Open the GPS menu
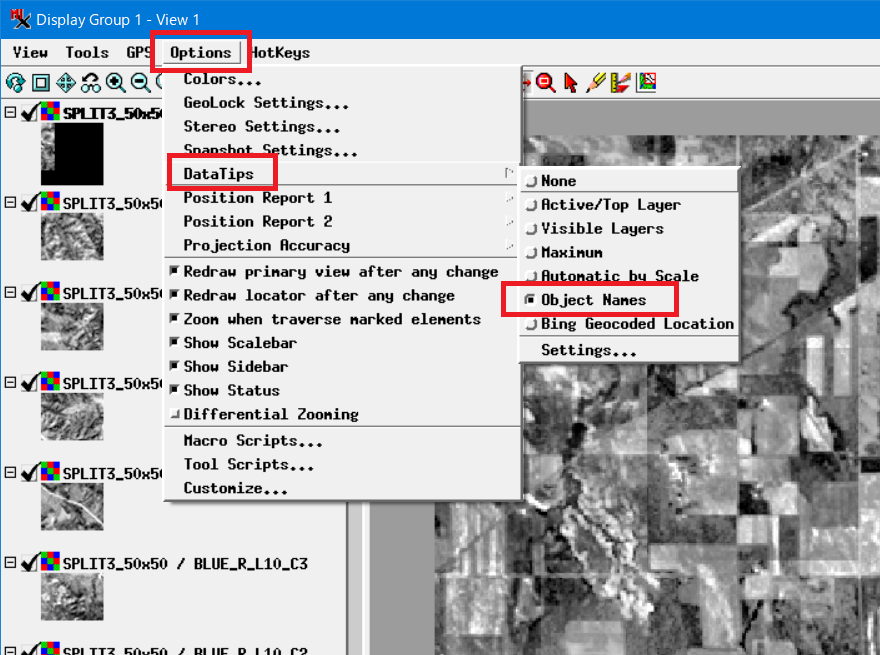 (138, 53)
